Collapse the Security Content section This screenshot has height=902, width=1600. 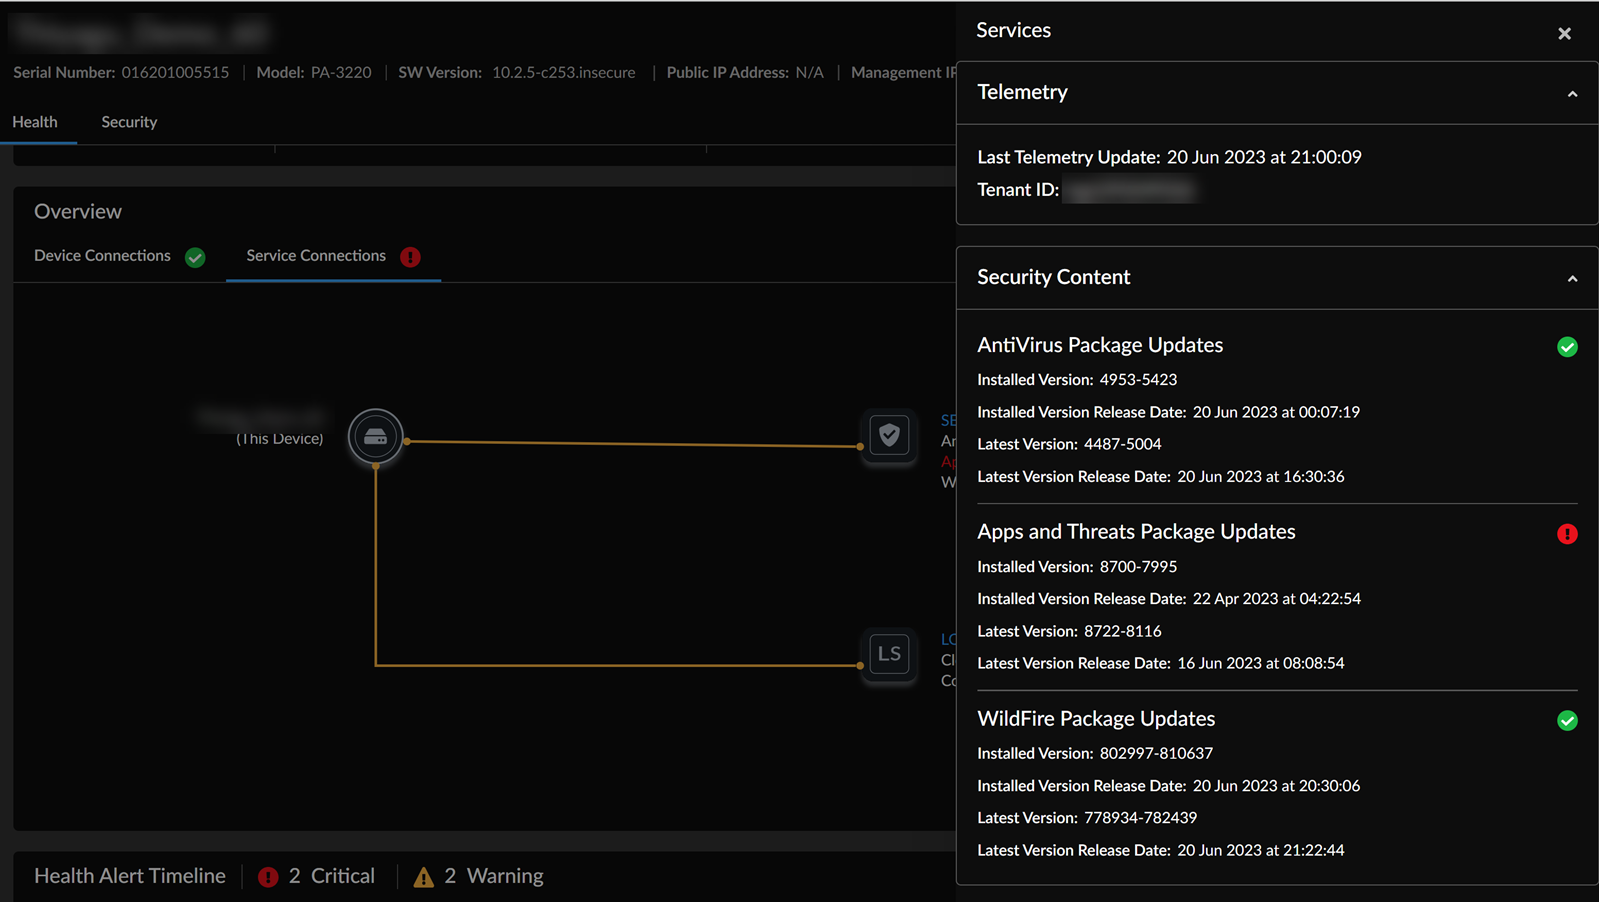point(1572,279)
